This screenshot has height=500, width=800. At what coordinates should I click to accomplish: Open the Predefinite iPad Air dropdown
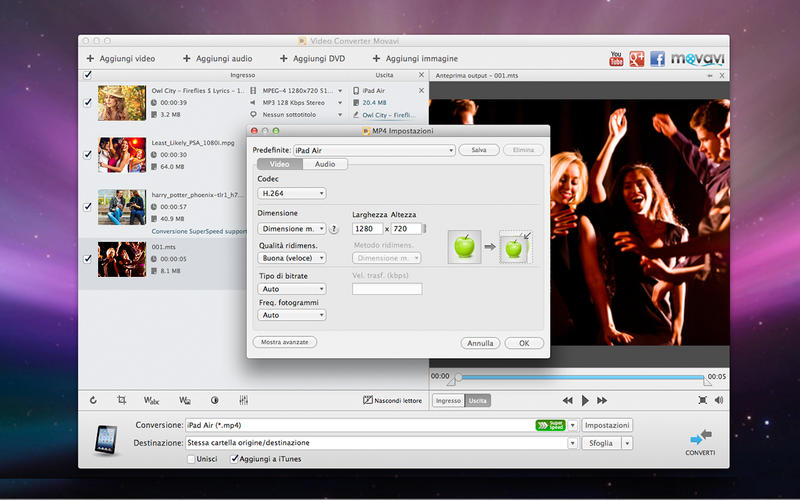pyautogui.click(x=374, y=151)
